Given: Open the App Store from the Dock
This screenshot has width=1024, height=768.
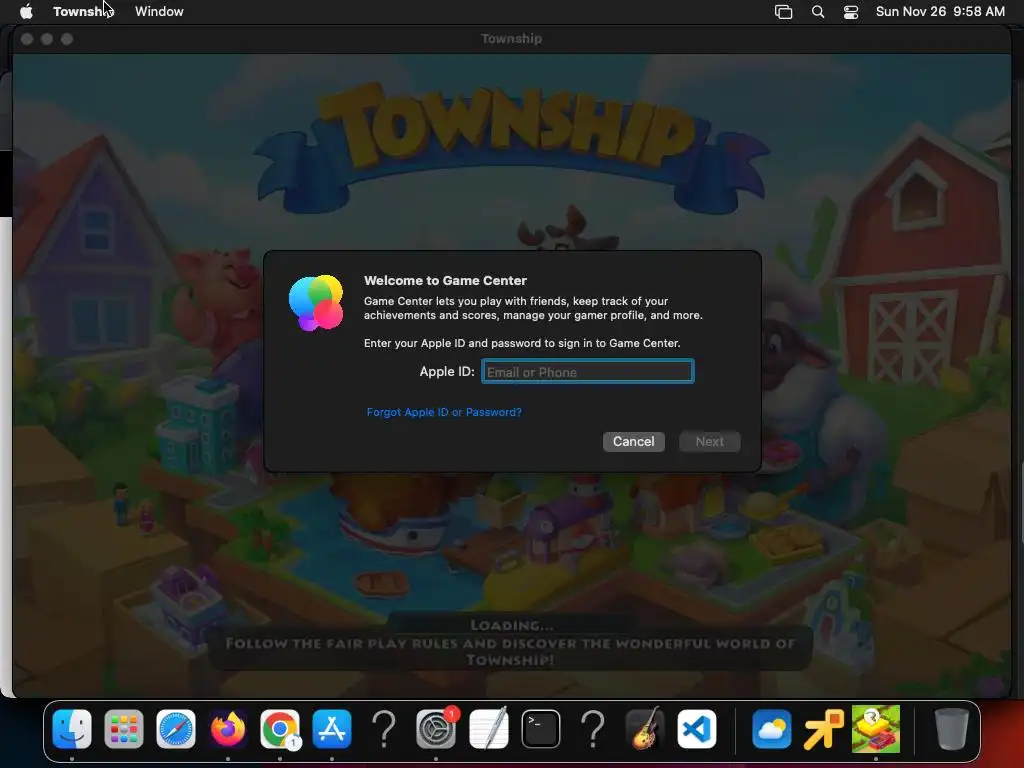Looking at the screenshot, I should tap(332, 728).
